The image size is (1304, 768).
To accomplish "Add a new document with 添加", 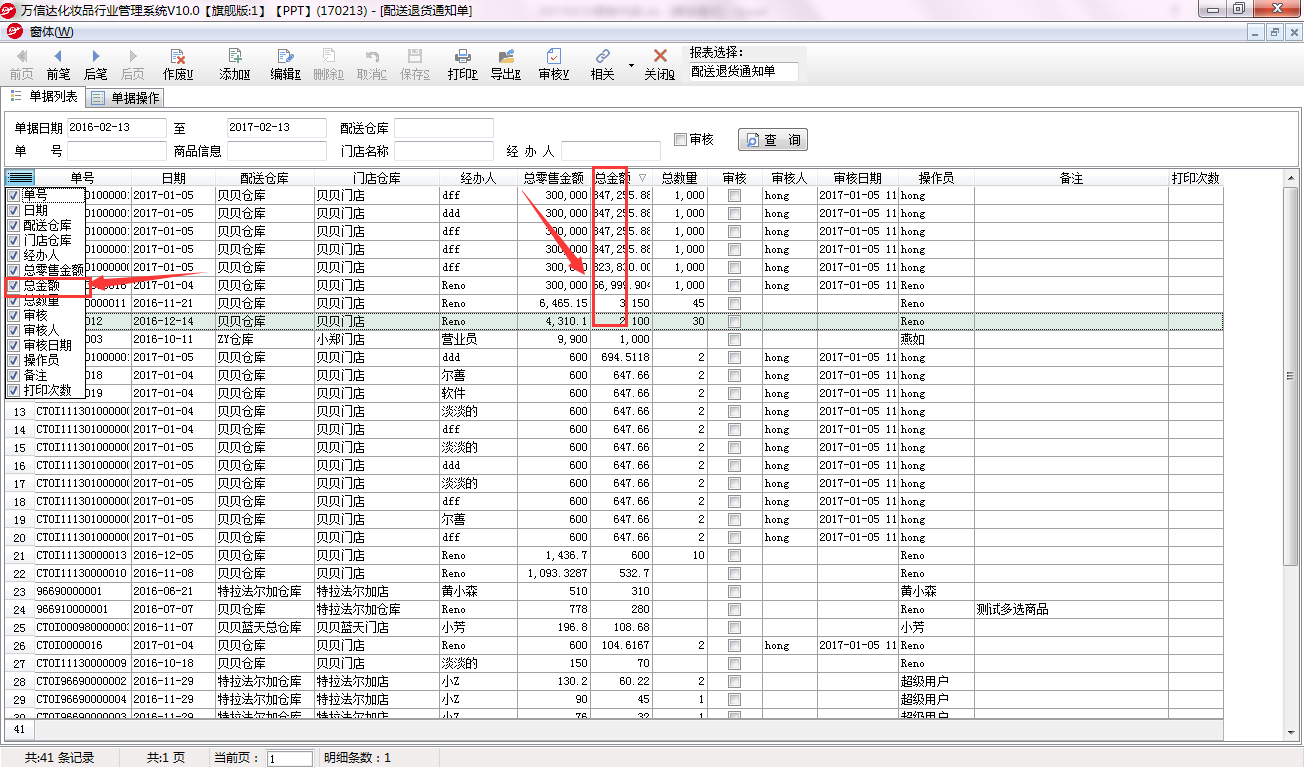I will tap(235, 64).
